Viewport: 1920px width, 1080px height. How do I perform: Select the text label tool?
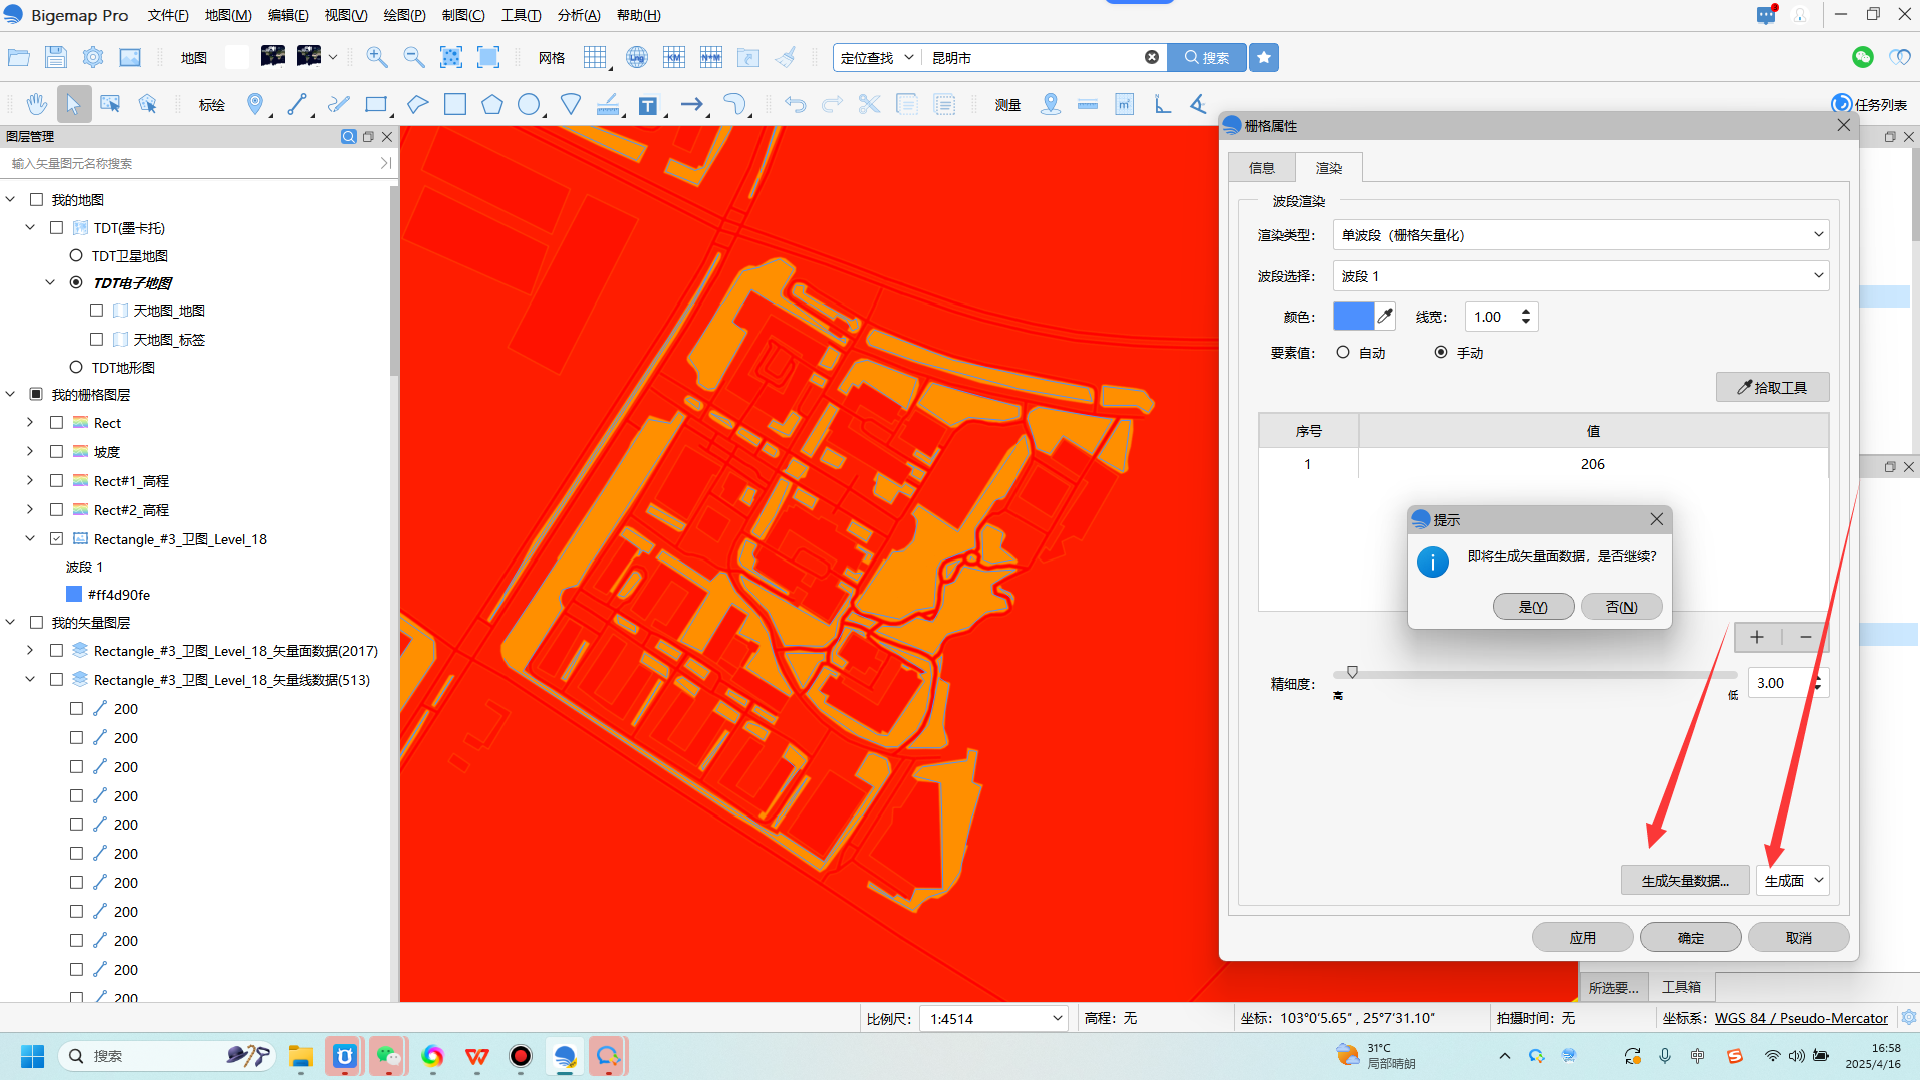point(648,105)
